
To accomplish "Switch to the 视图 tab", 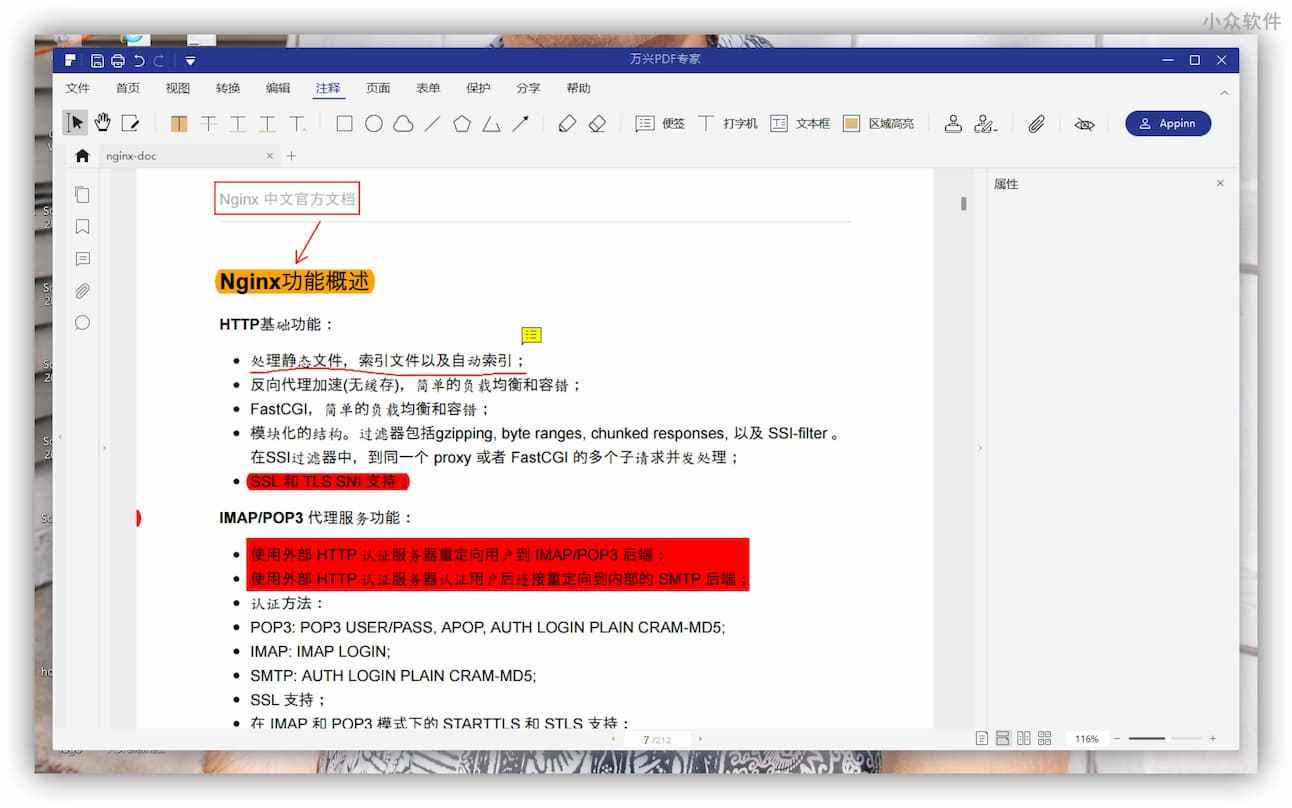I will point(178,88).
